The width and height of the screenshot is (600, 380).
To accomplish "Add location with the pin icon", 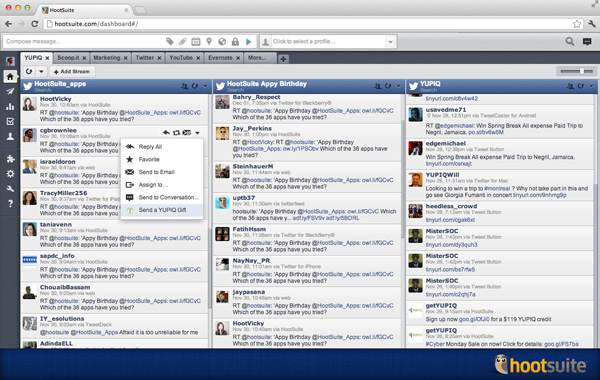I will pyautogui.click(x=209, y=41).
